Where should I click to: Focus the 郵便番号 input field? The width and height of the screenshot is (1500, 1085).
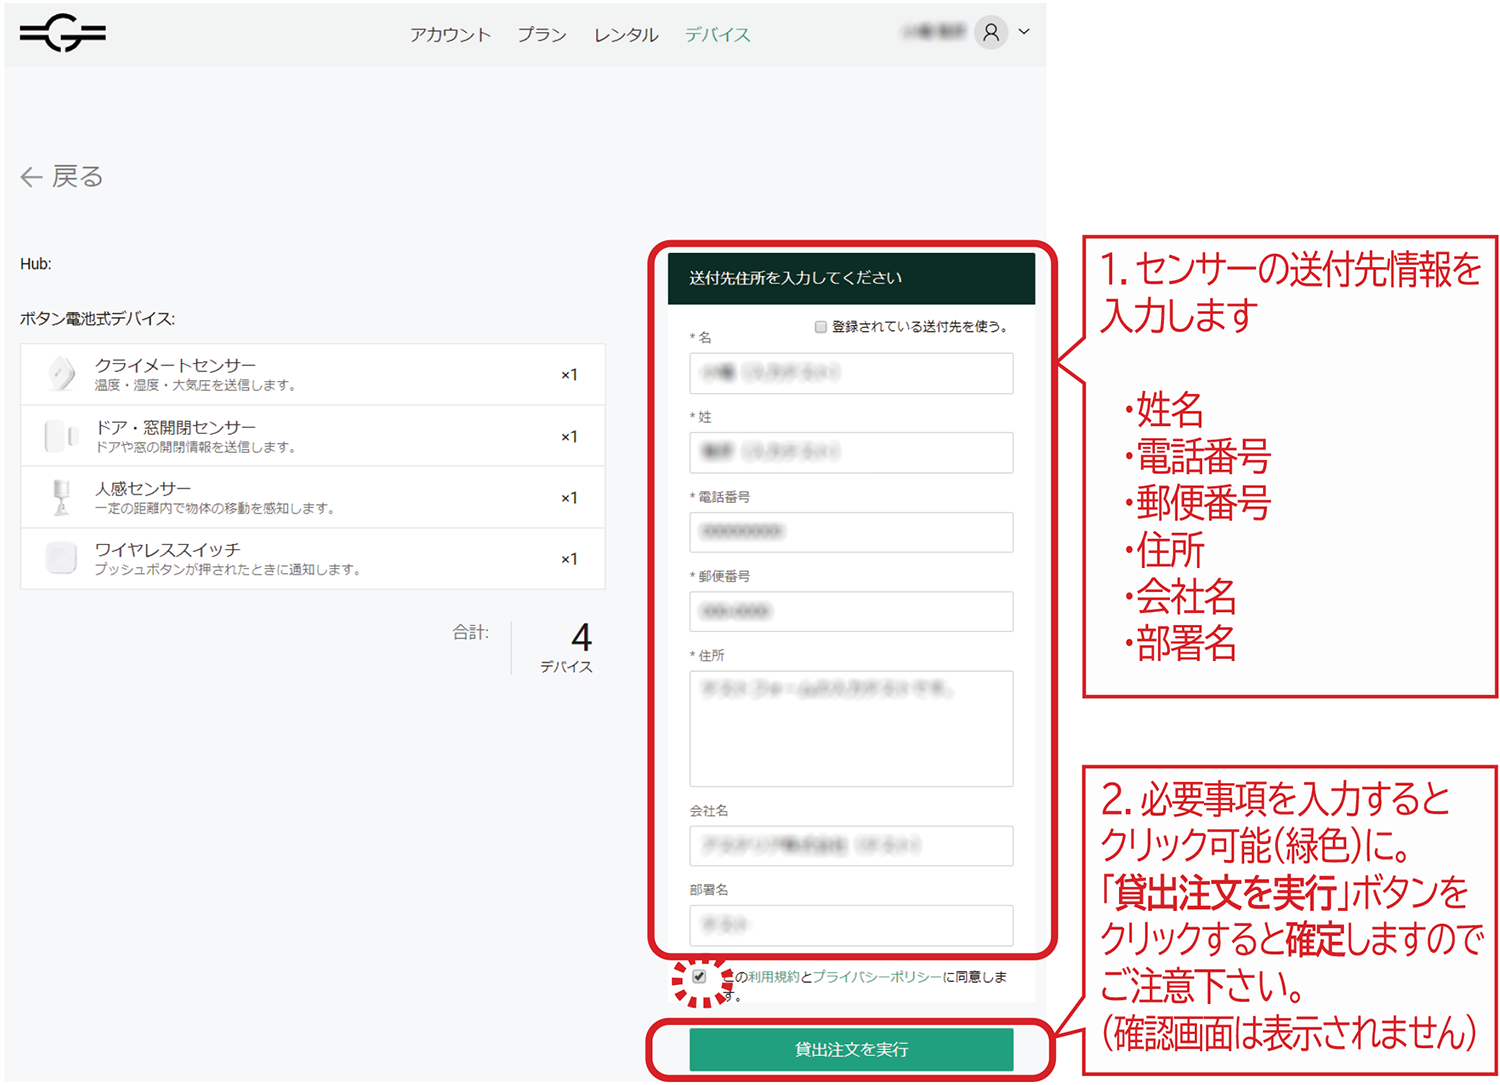(x=851, y=611)
